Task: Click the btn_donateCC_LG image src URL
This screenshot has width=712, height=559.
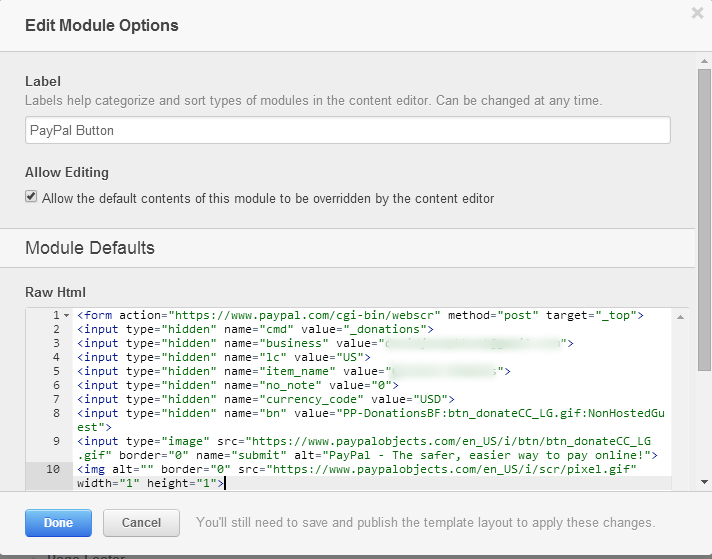Action: point(448,441)
